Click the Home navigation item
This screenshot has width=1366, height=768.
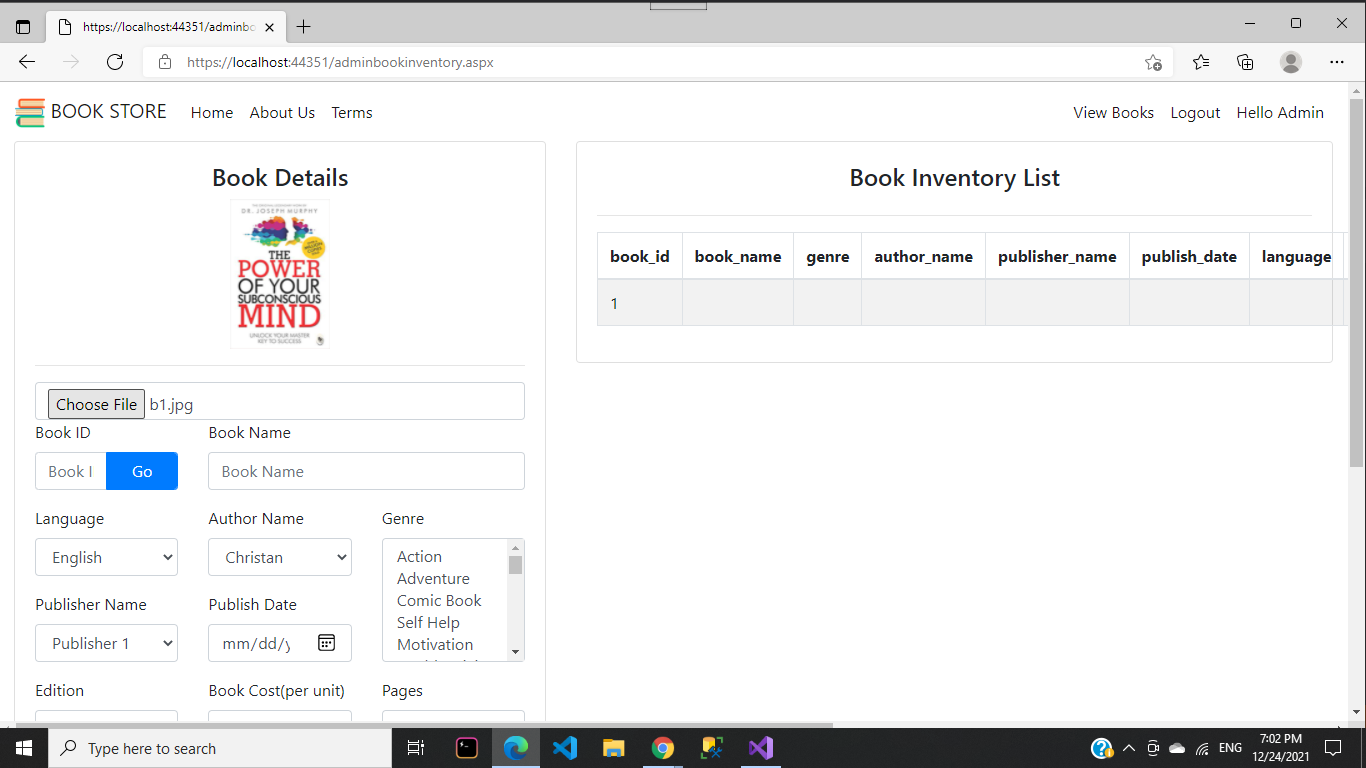pyautogui.click(x=211, y=112)
